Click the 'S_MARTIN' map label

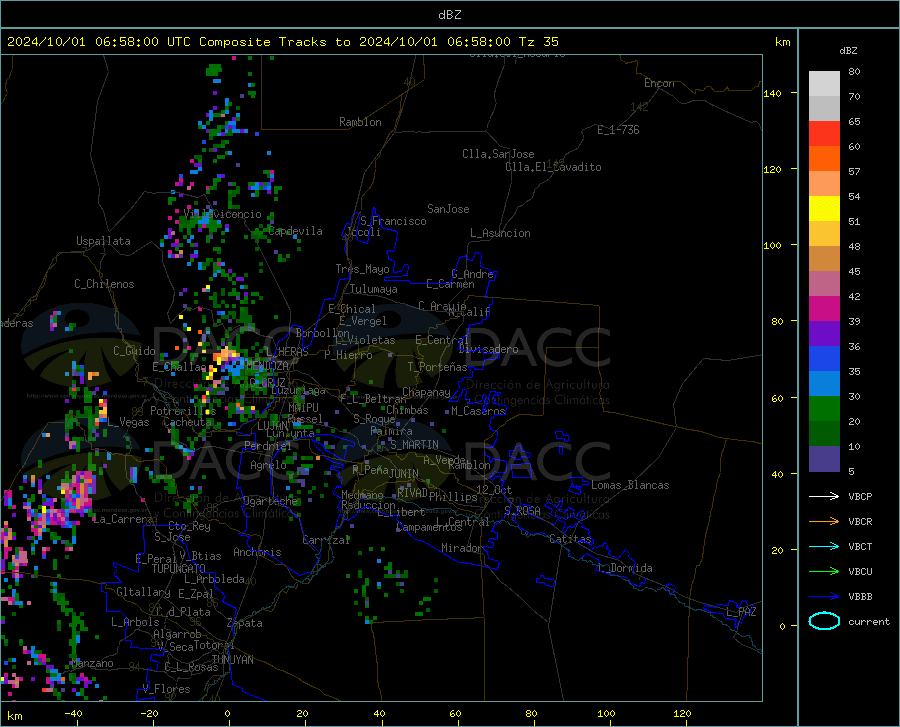414,445
